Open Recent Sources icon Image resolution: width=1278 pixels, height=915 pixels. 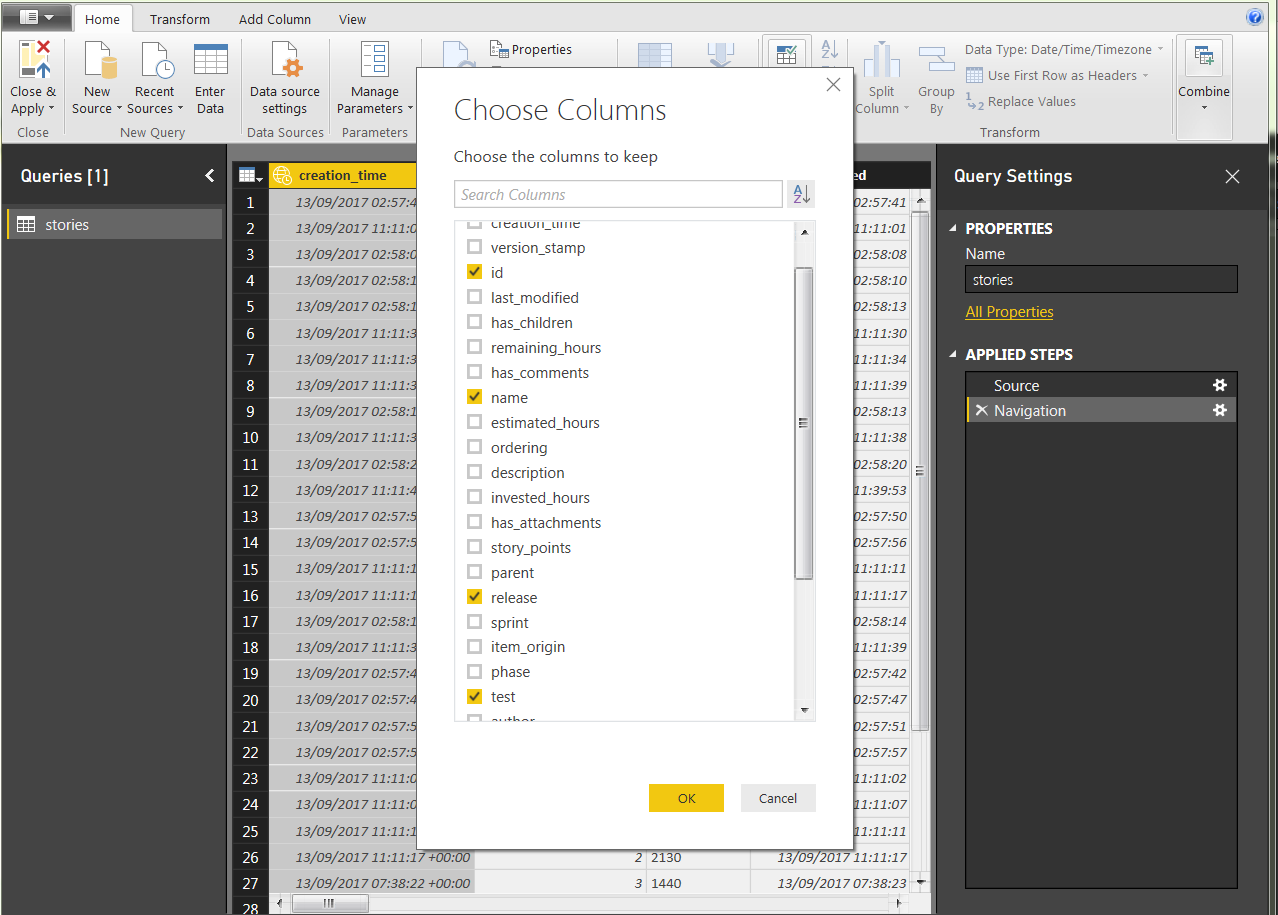pos(155,61)
